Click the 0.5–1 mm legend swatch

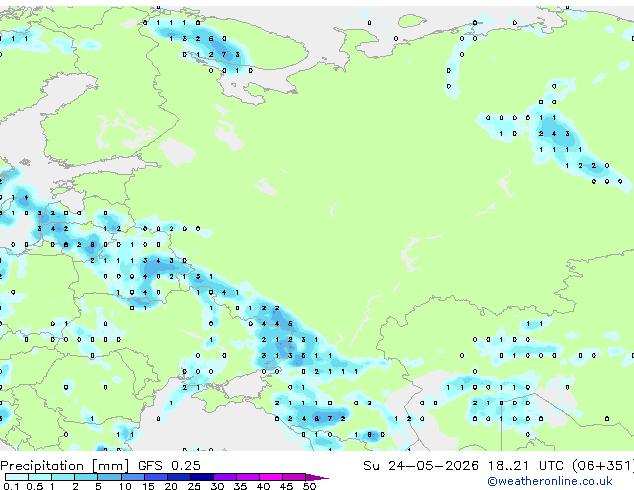(40, 477)
